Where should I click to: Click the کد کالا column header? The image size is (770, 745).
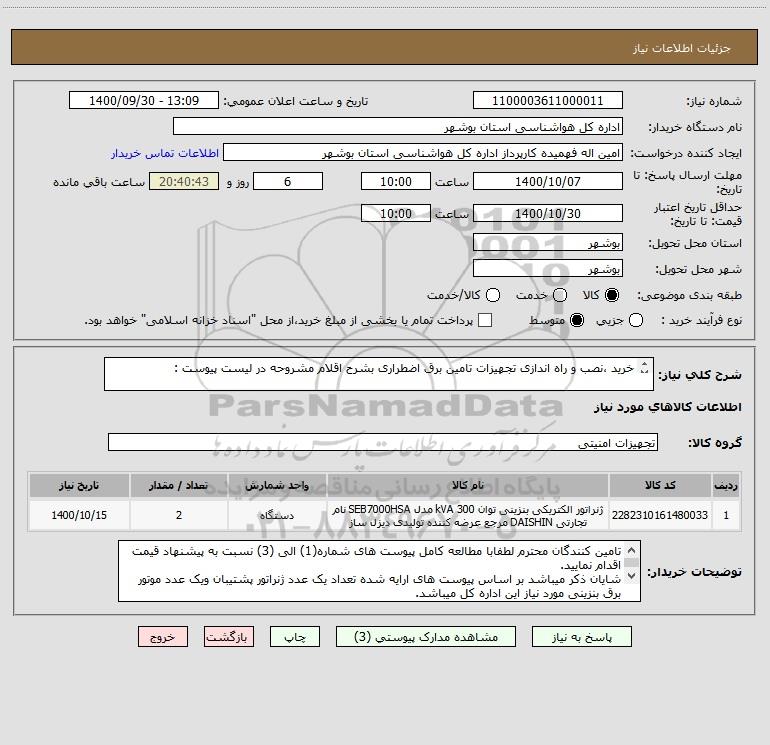coord(660,486)
